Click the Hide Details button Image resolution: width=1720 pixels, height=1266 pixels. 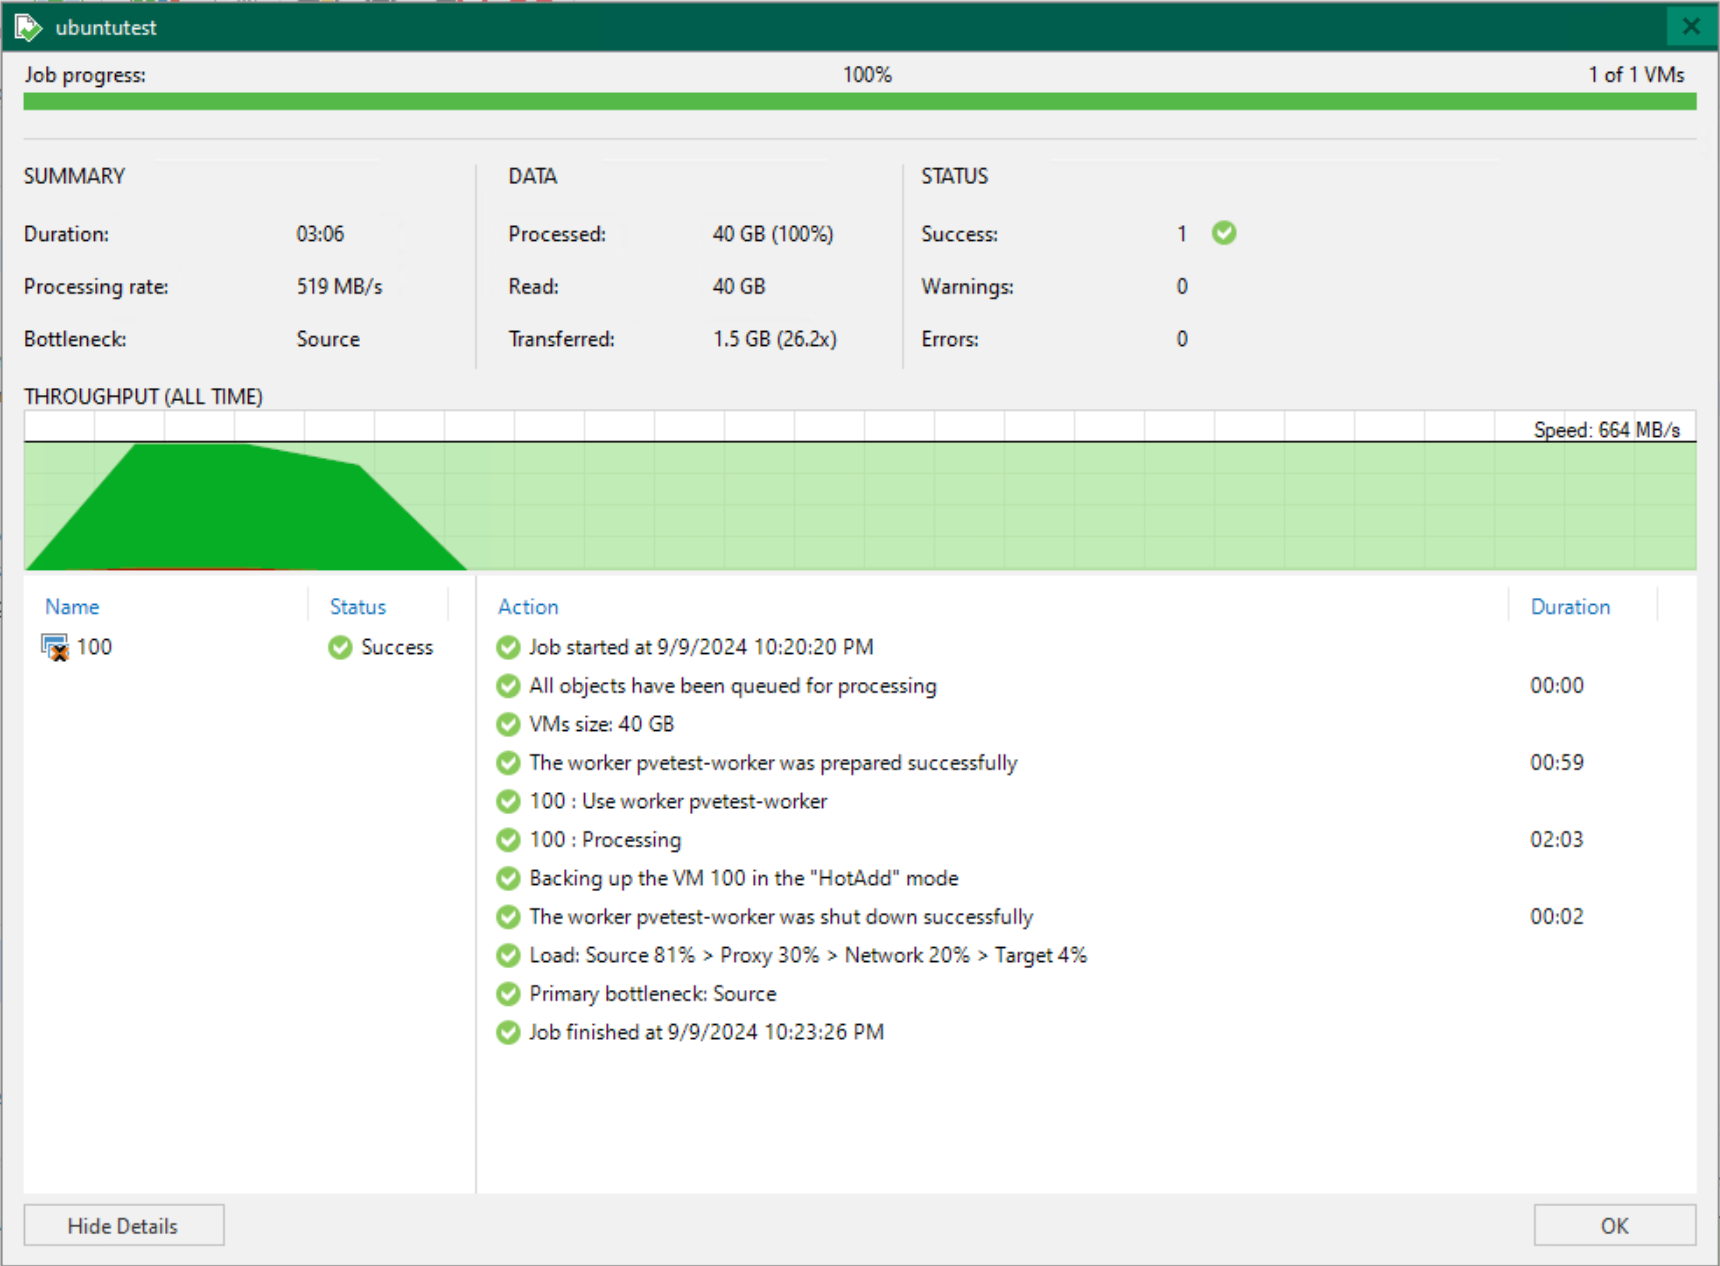point(123,1225)
